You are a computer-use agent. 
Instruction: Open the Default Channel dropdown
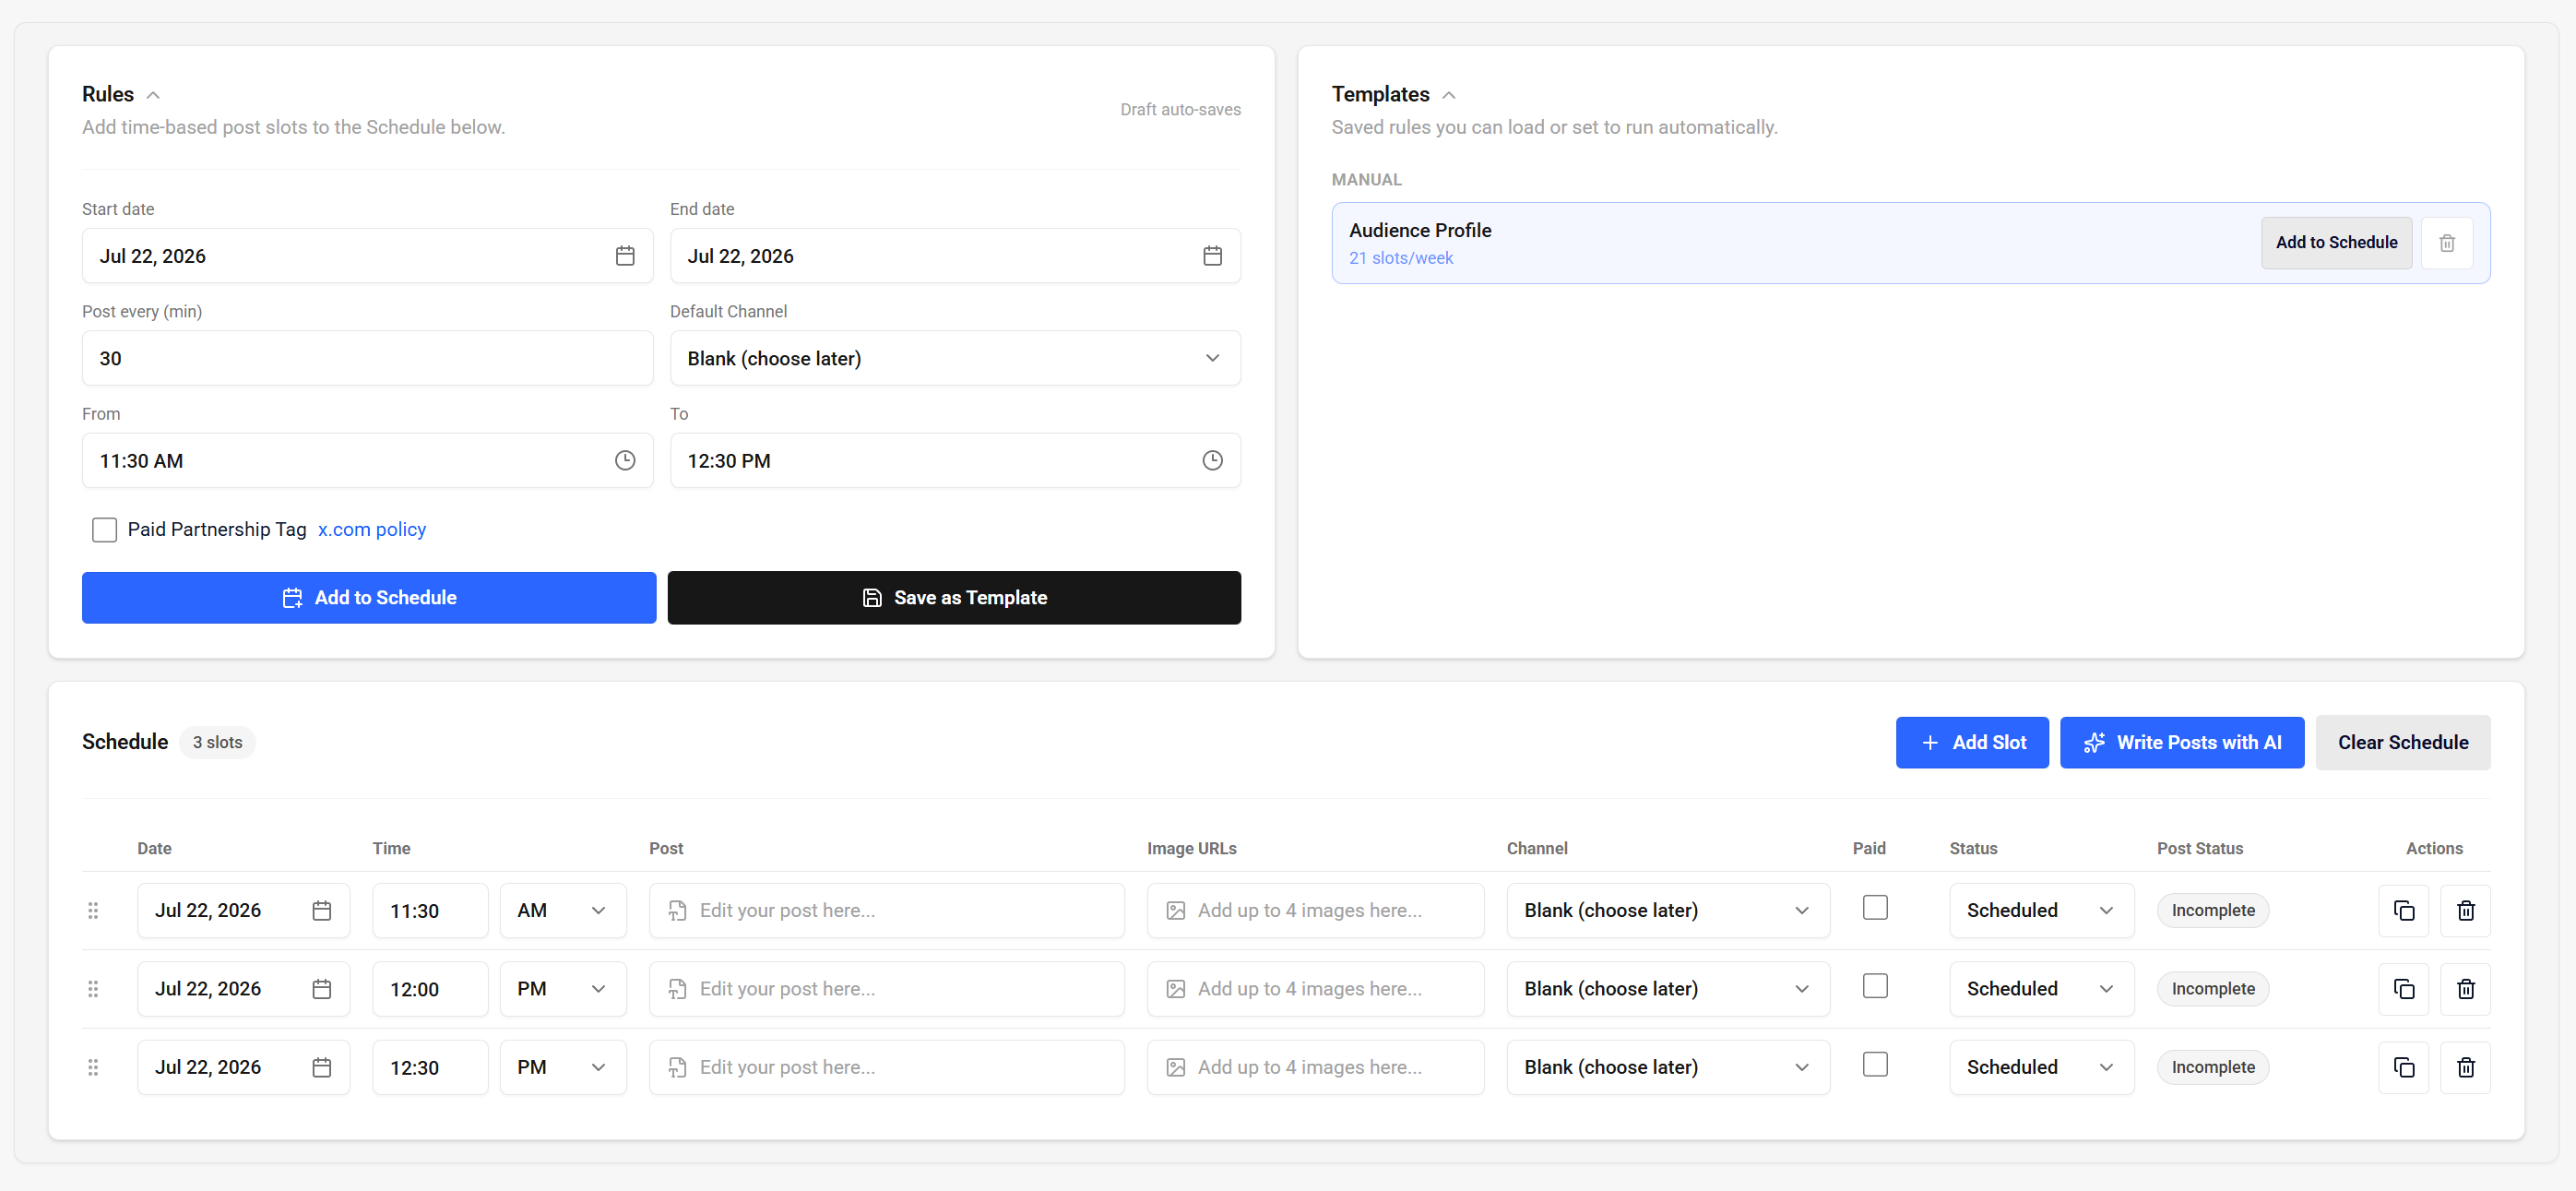[x=955, y=358]
